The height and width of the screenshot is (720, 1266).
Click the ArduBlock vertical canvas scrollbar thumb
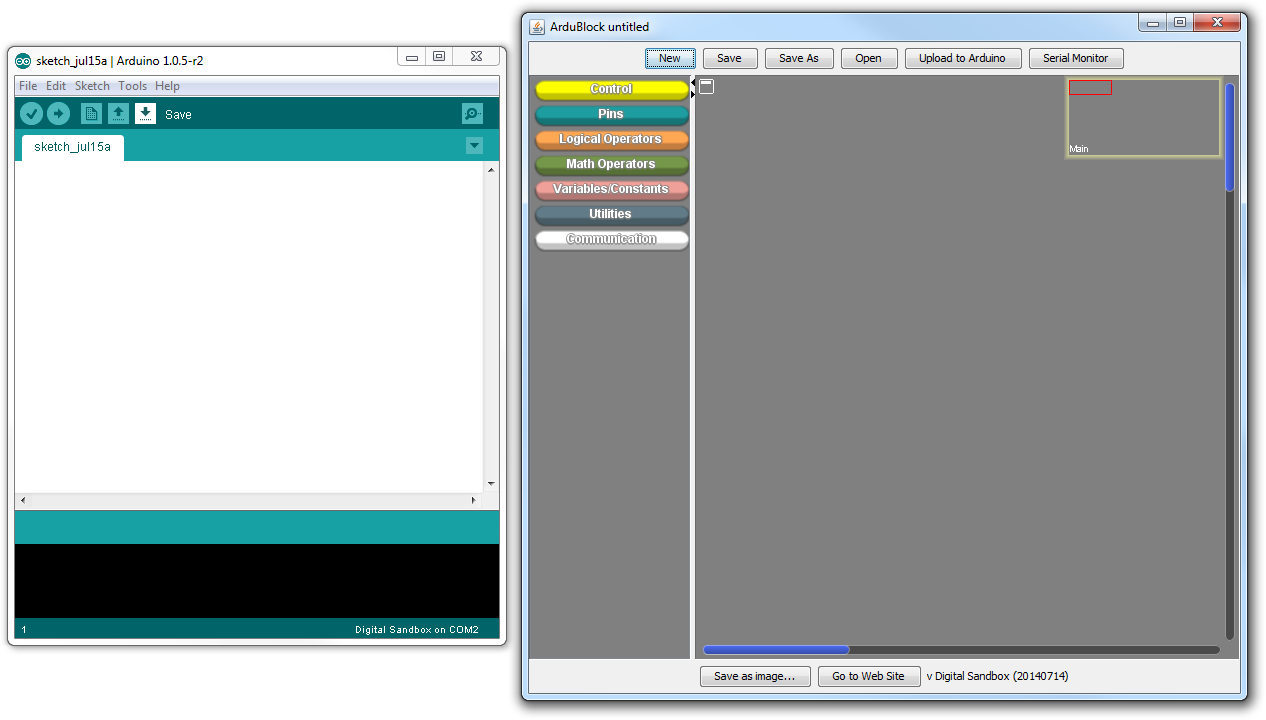coord(1230,137)
